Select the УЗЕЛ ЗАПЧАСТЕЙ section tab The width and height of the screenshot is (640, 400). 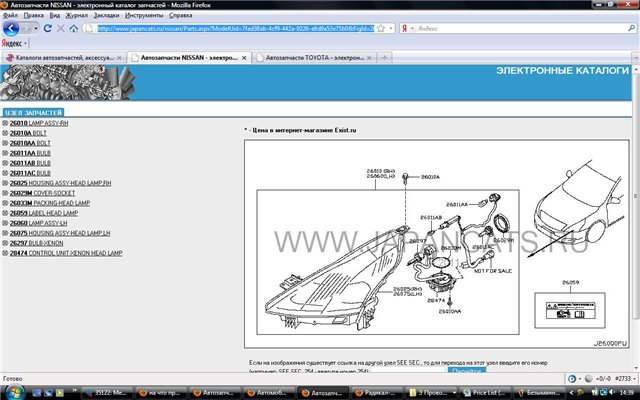point(33,112)
